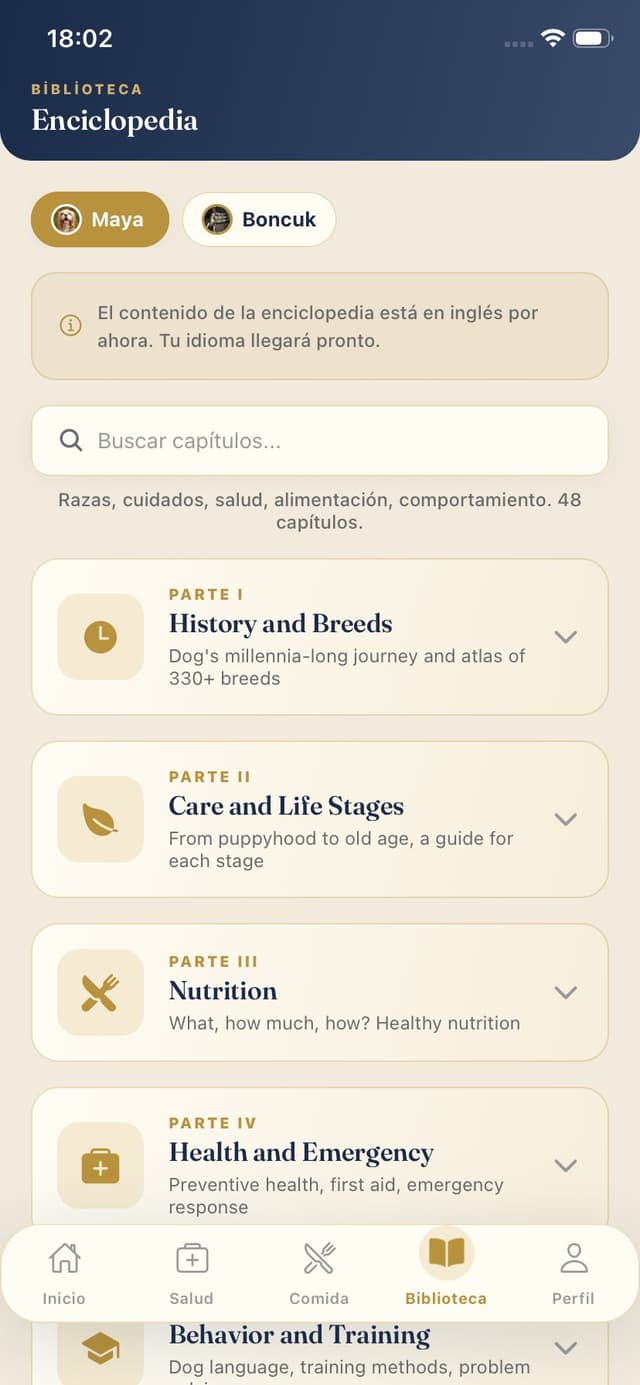Go to the Salud tab
640x1385 pixels.
point(191,1272)
